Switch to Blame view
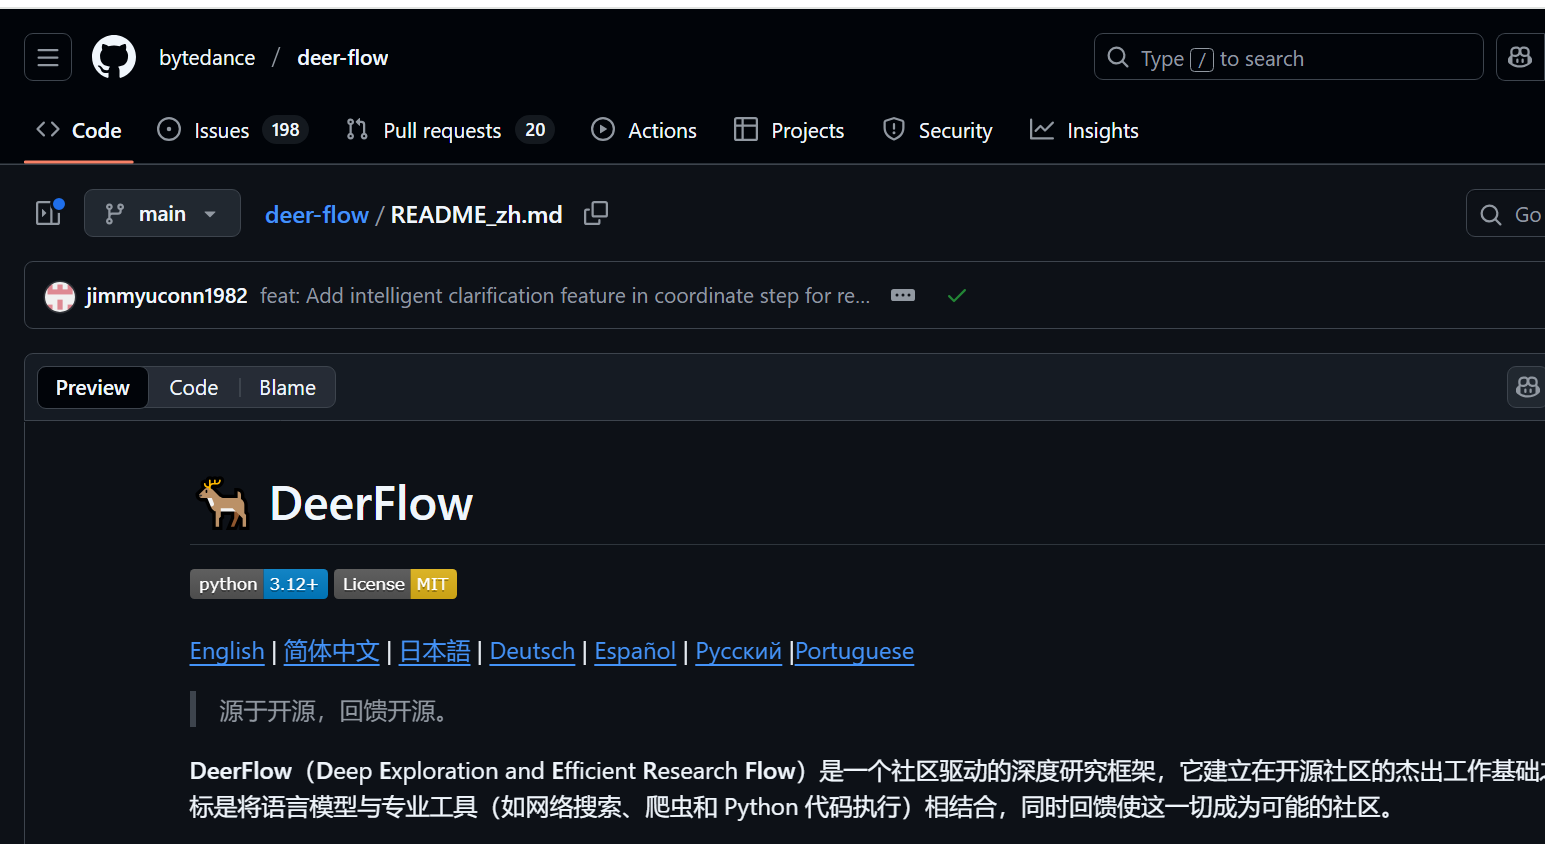 click(287, 387)
